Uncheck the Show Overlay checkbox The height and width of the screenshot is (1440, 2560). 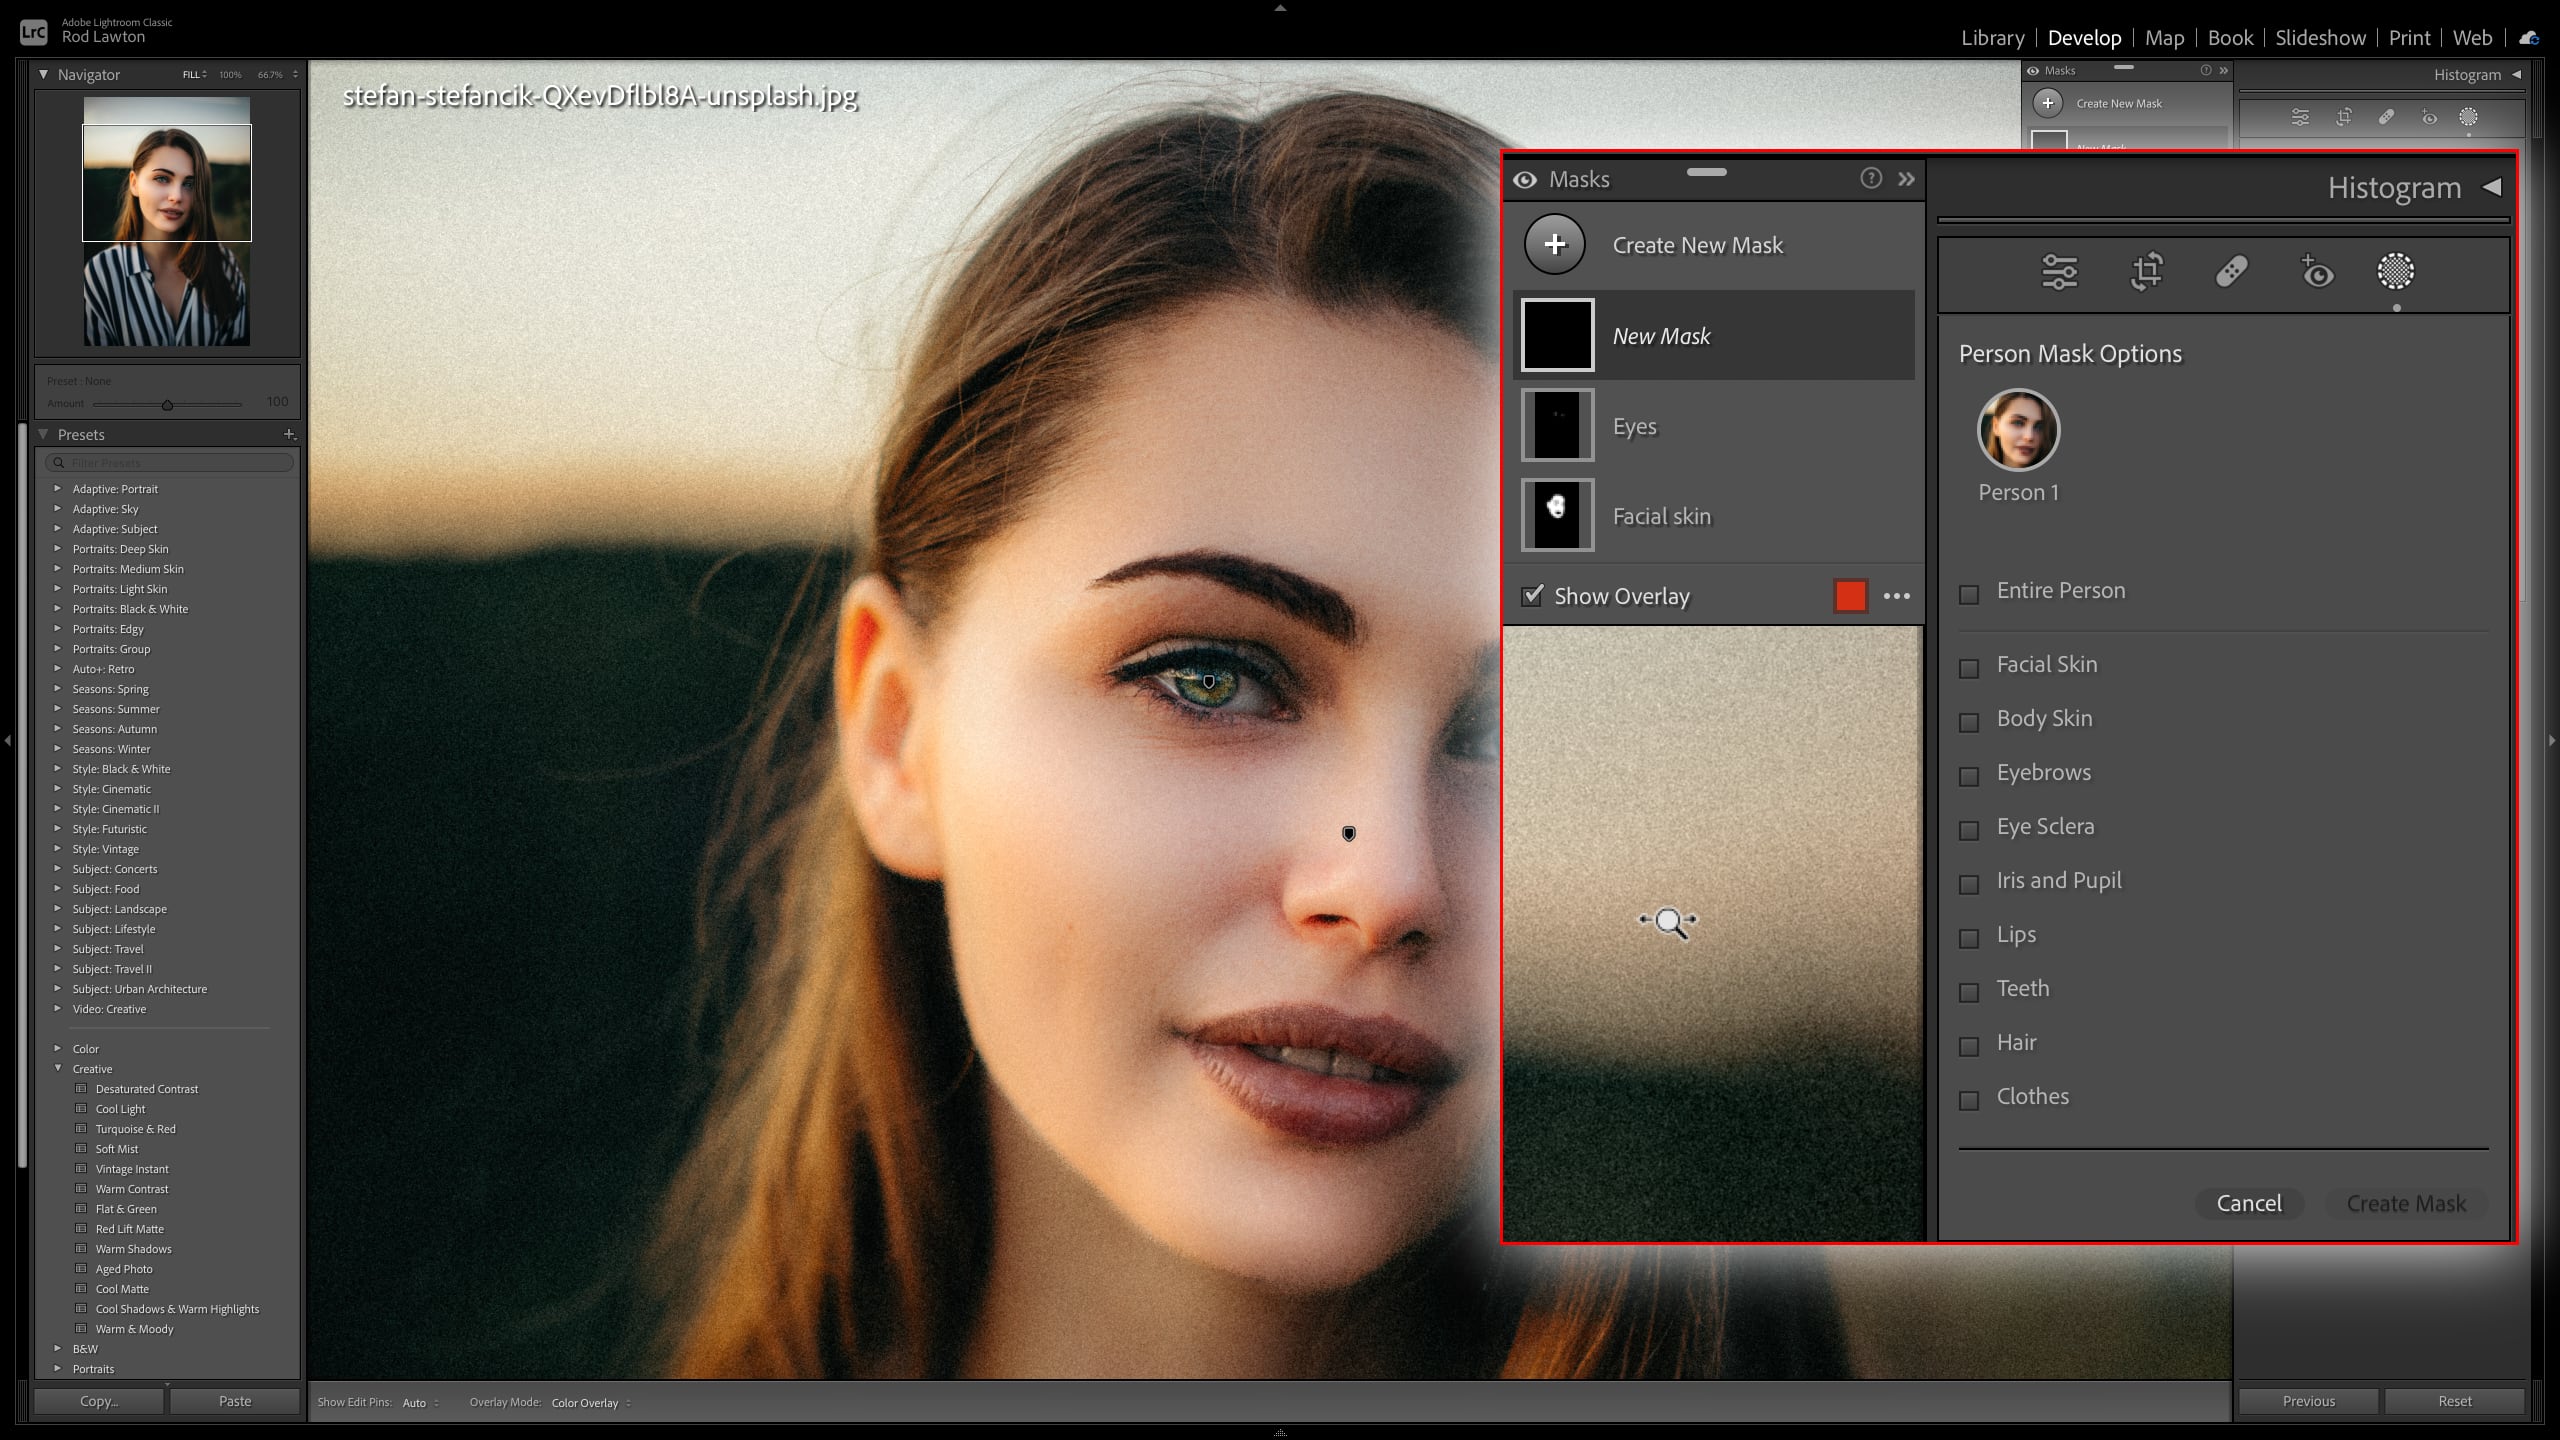1532,596
